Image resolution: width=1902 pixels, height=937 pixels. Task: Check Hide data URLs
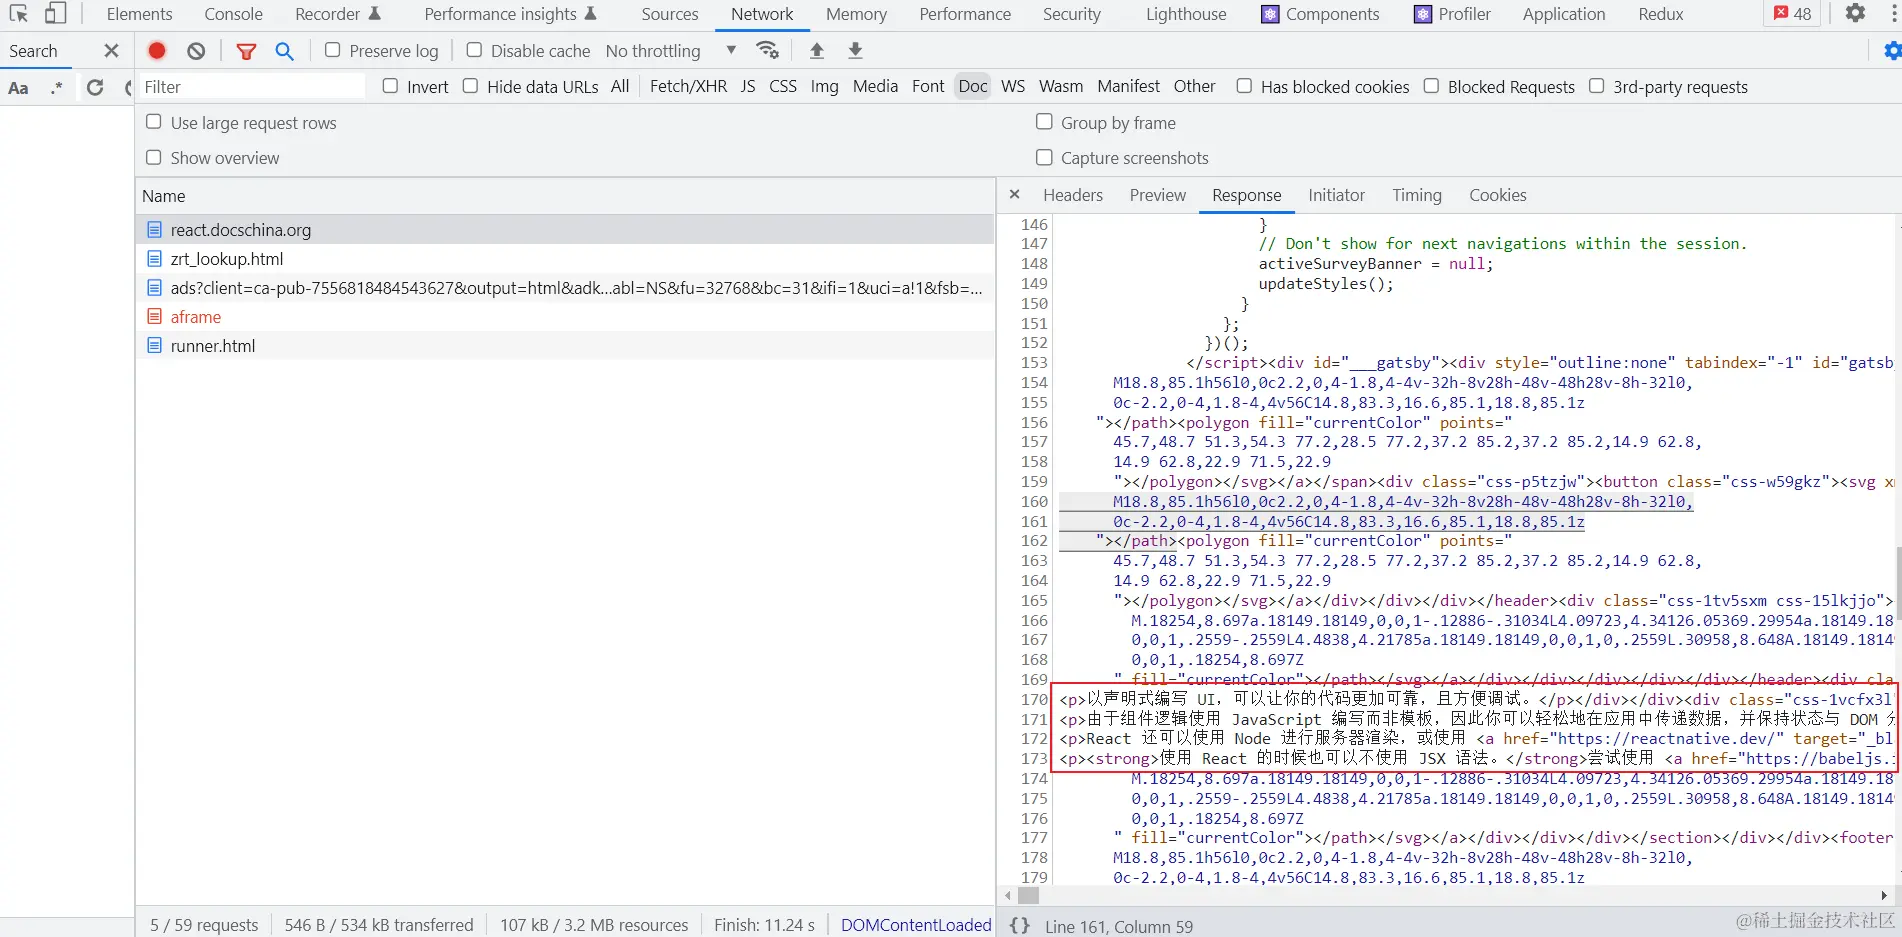[x=470, y=86]
